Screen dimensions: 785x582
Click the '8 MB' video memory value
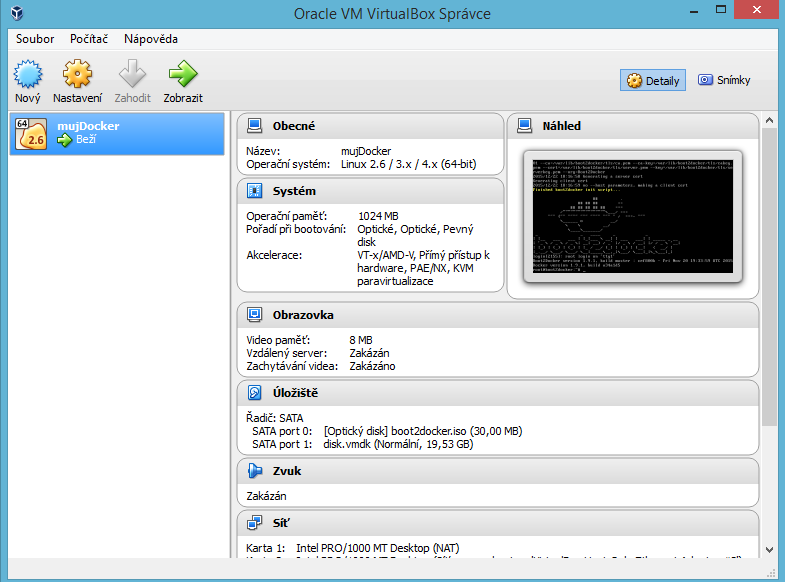click(x=361, y=340)
